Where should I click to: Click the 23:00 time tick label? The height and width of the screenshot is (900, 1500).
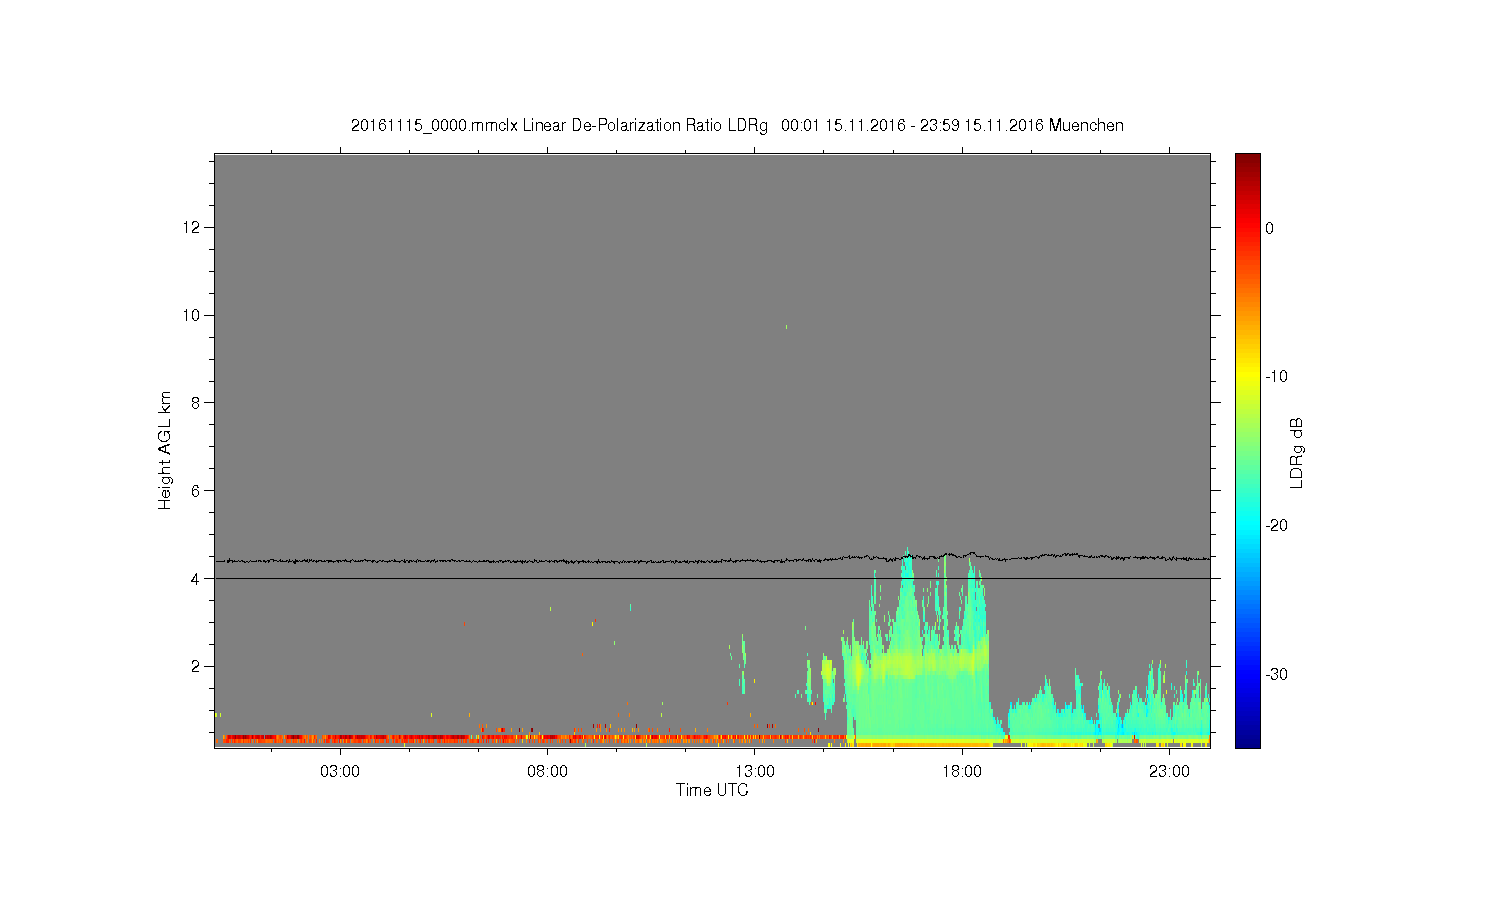pos(1169,772)
